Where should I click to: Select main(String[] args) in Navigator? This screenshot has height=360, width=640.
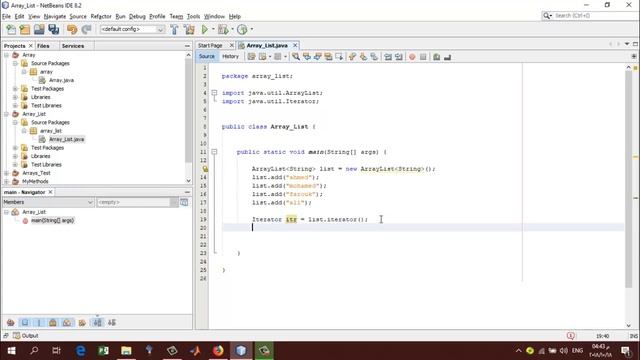[52, 220]
